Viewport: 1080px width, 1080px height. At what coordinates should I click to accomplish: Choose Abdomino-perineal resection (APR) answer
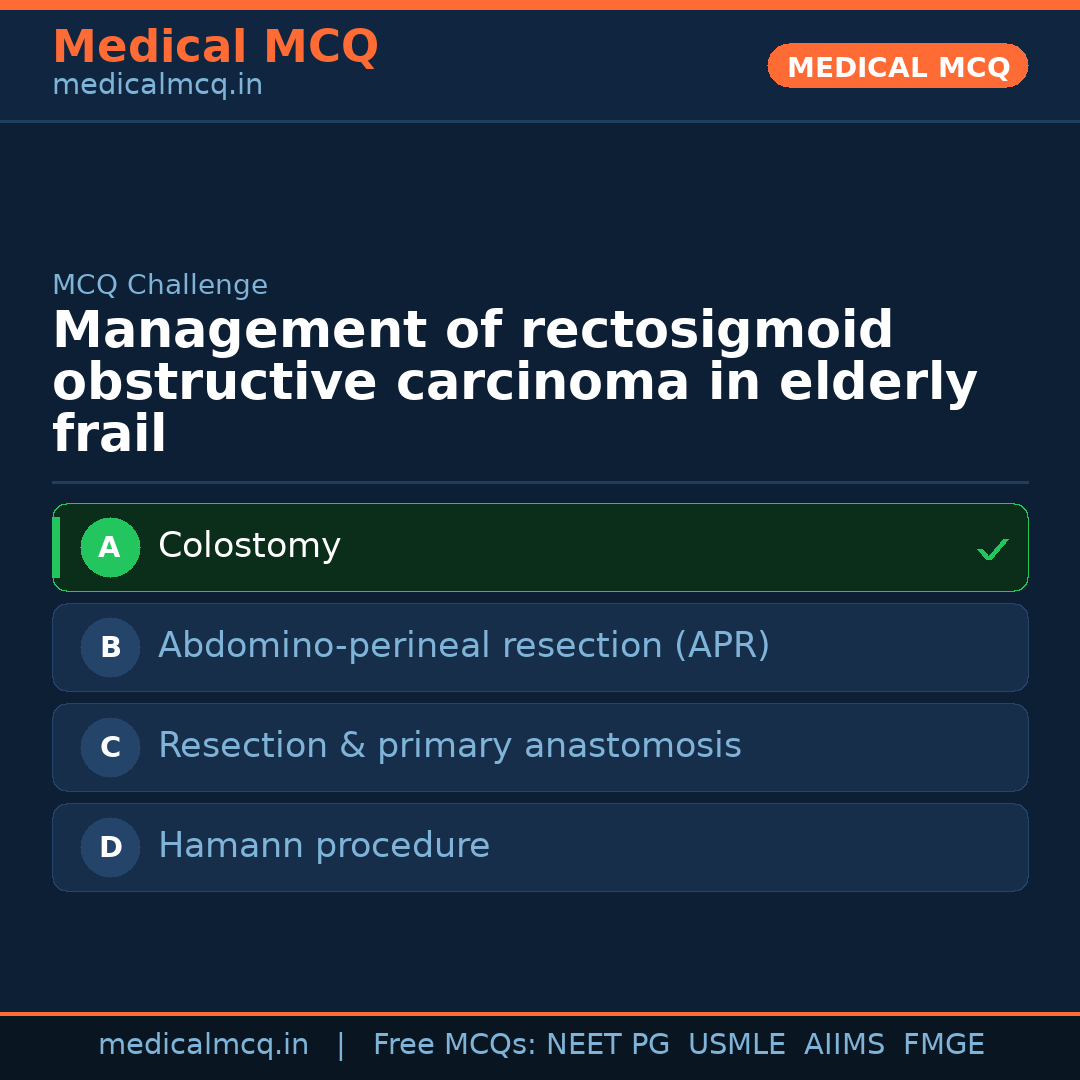pyautogui.click(x=464, y=646)
